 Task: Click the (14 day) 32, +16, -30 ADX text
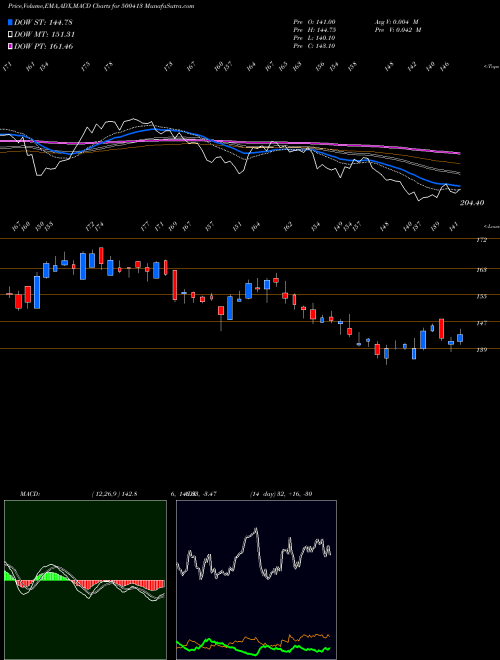point(280,494)
